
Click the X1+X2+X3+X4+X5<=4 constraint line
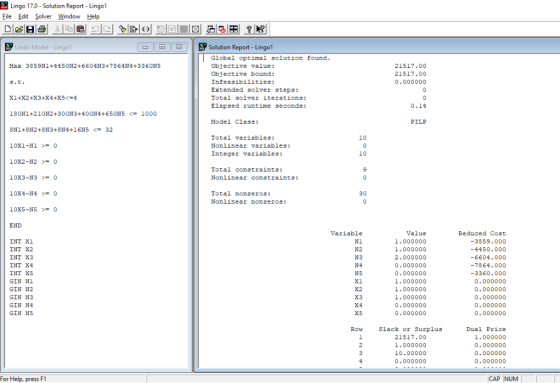tap(43, 98)
